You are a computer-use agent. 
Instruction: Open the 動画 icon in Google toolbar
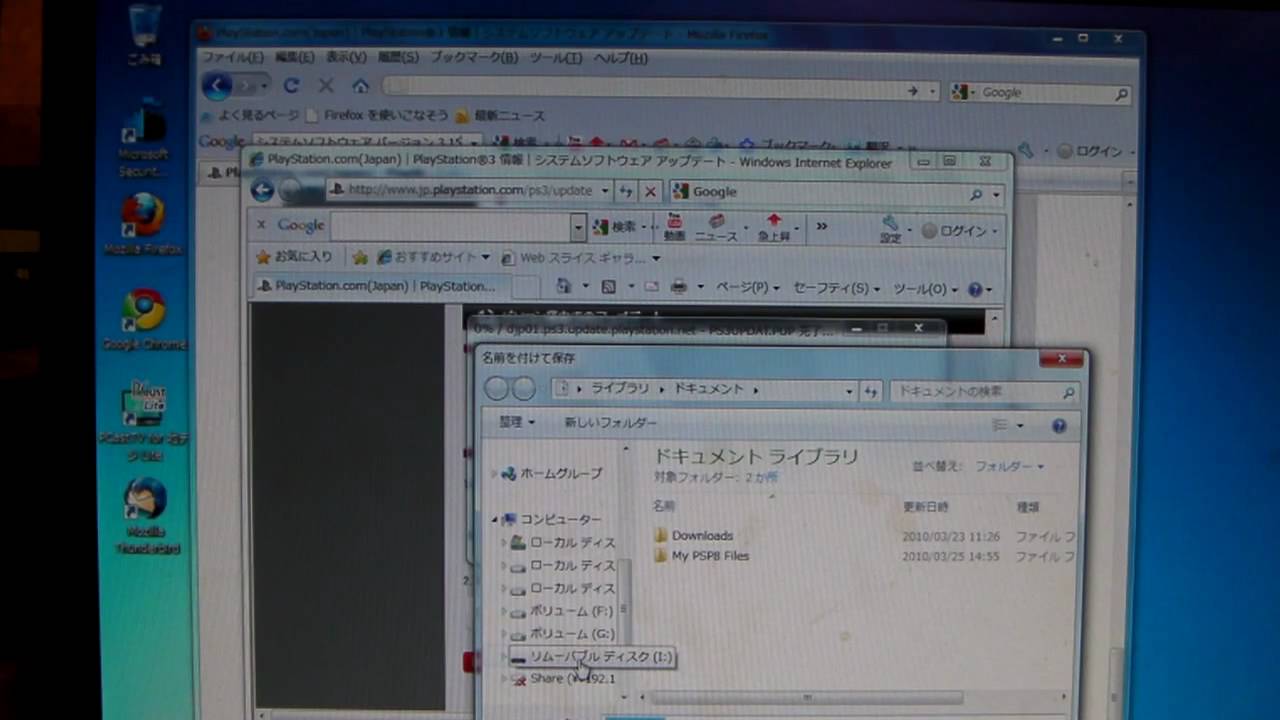[x=674, y=227]
